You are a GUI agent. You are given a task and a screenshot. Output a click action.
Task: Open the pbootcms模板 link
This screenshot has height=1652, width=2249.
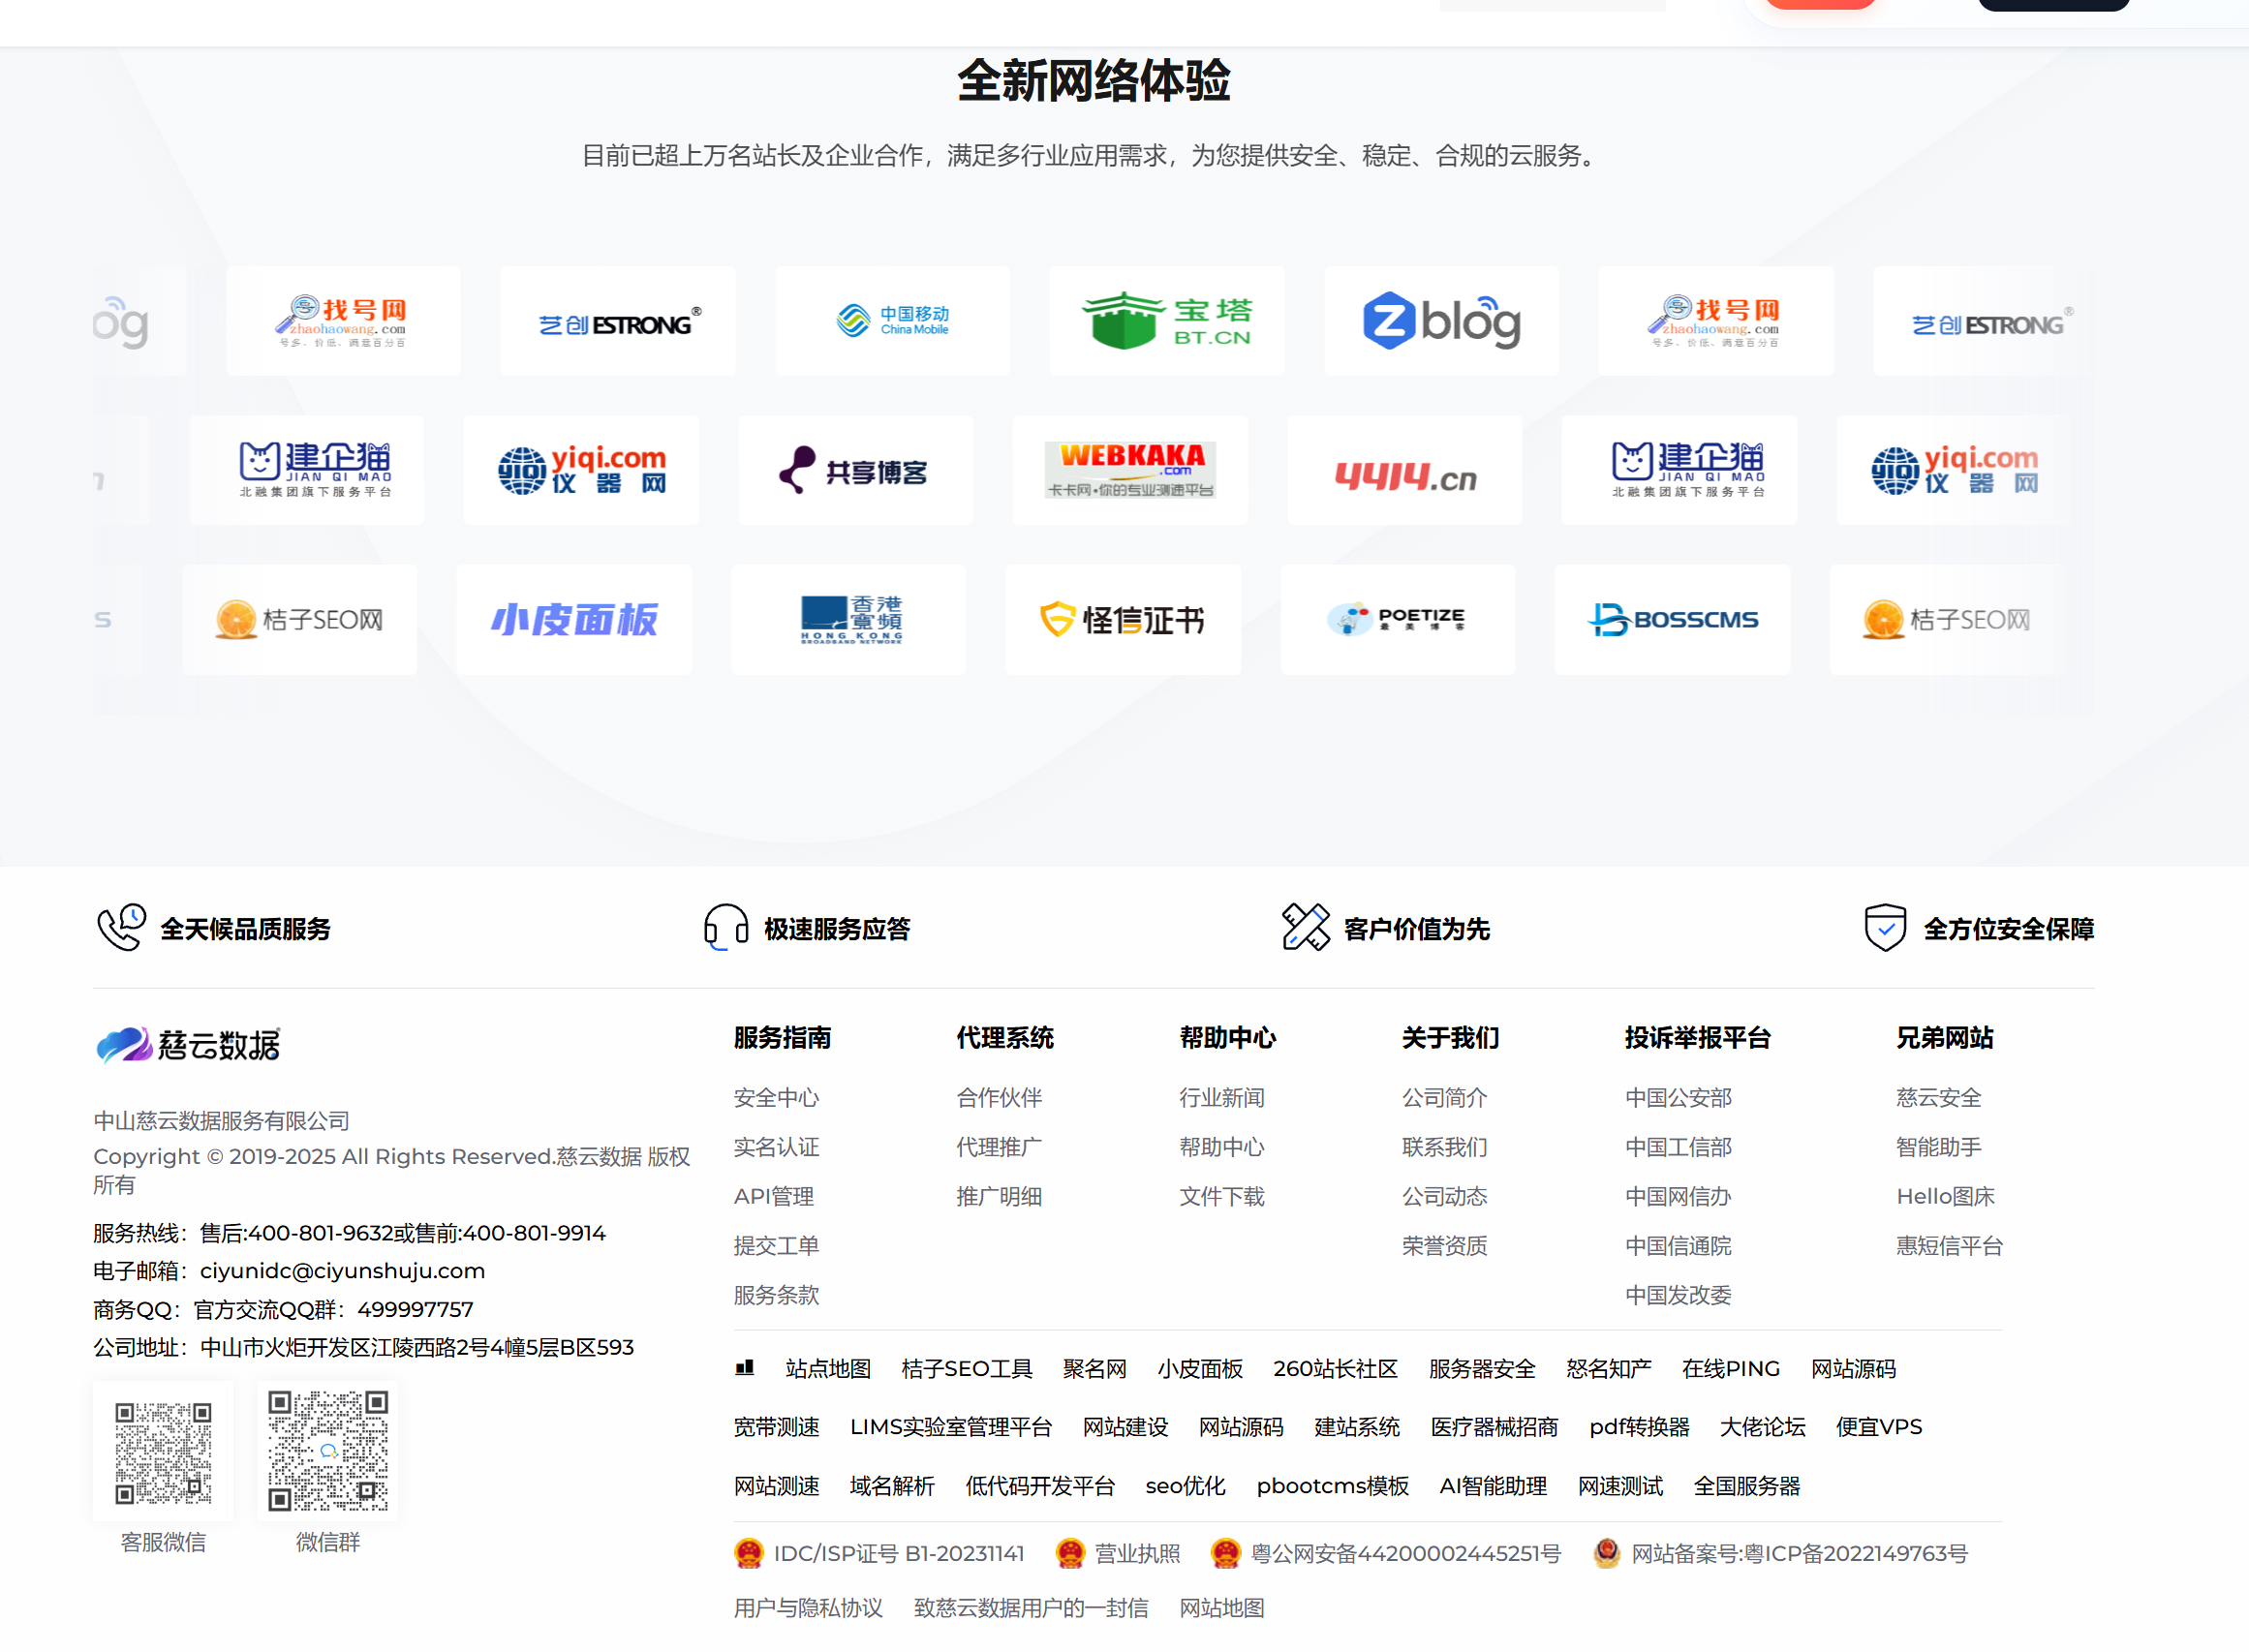tap(1333, 1487)
